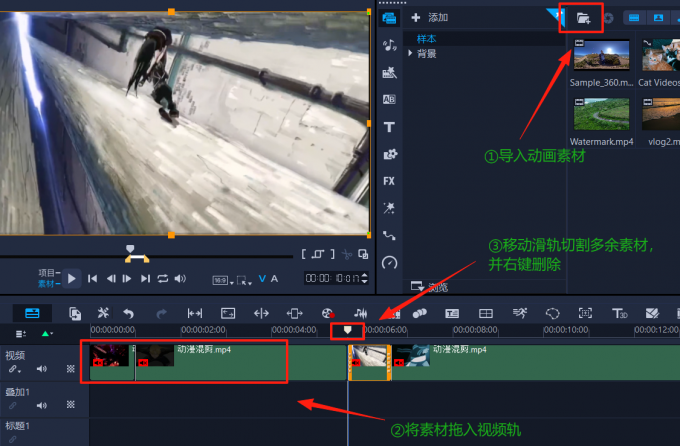Jump to the start (Home)
Image resolution: width=680 pixels, height=446 pixels.
coord(92,279)
